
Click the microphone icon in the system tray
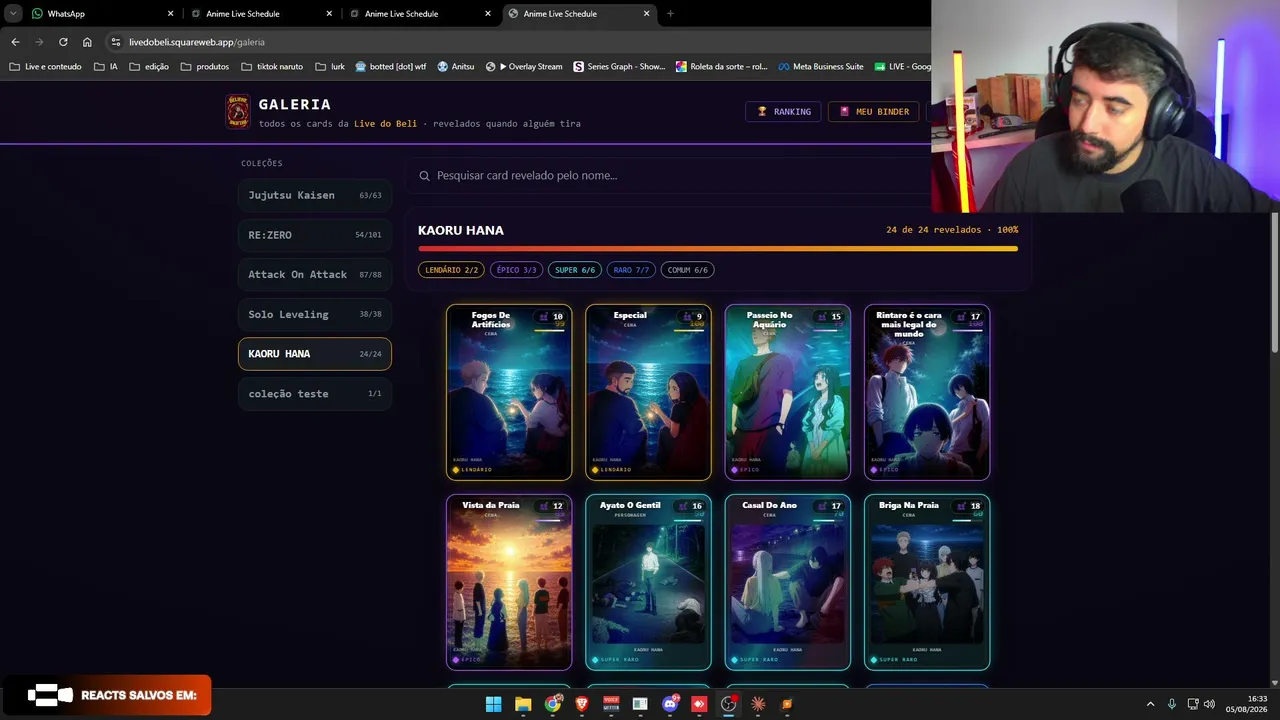1171,704
